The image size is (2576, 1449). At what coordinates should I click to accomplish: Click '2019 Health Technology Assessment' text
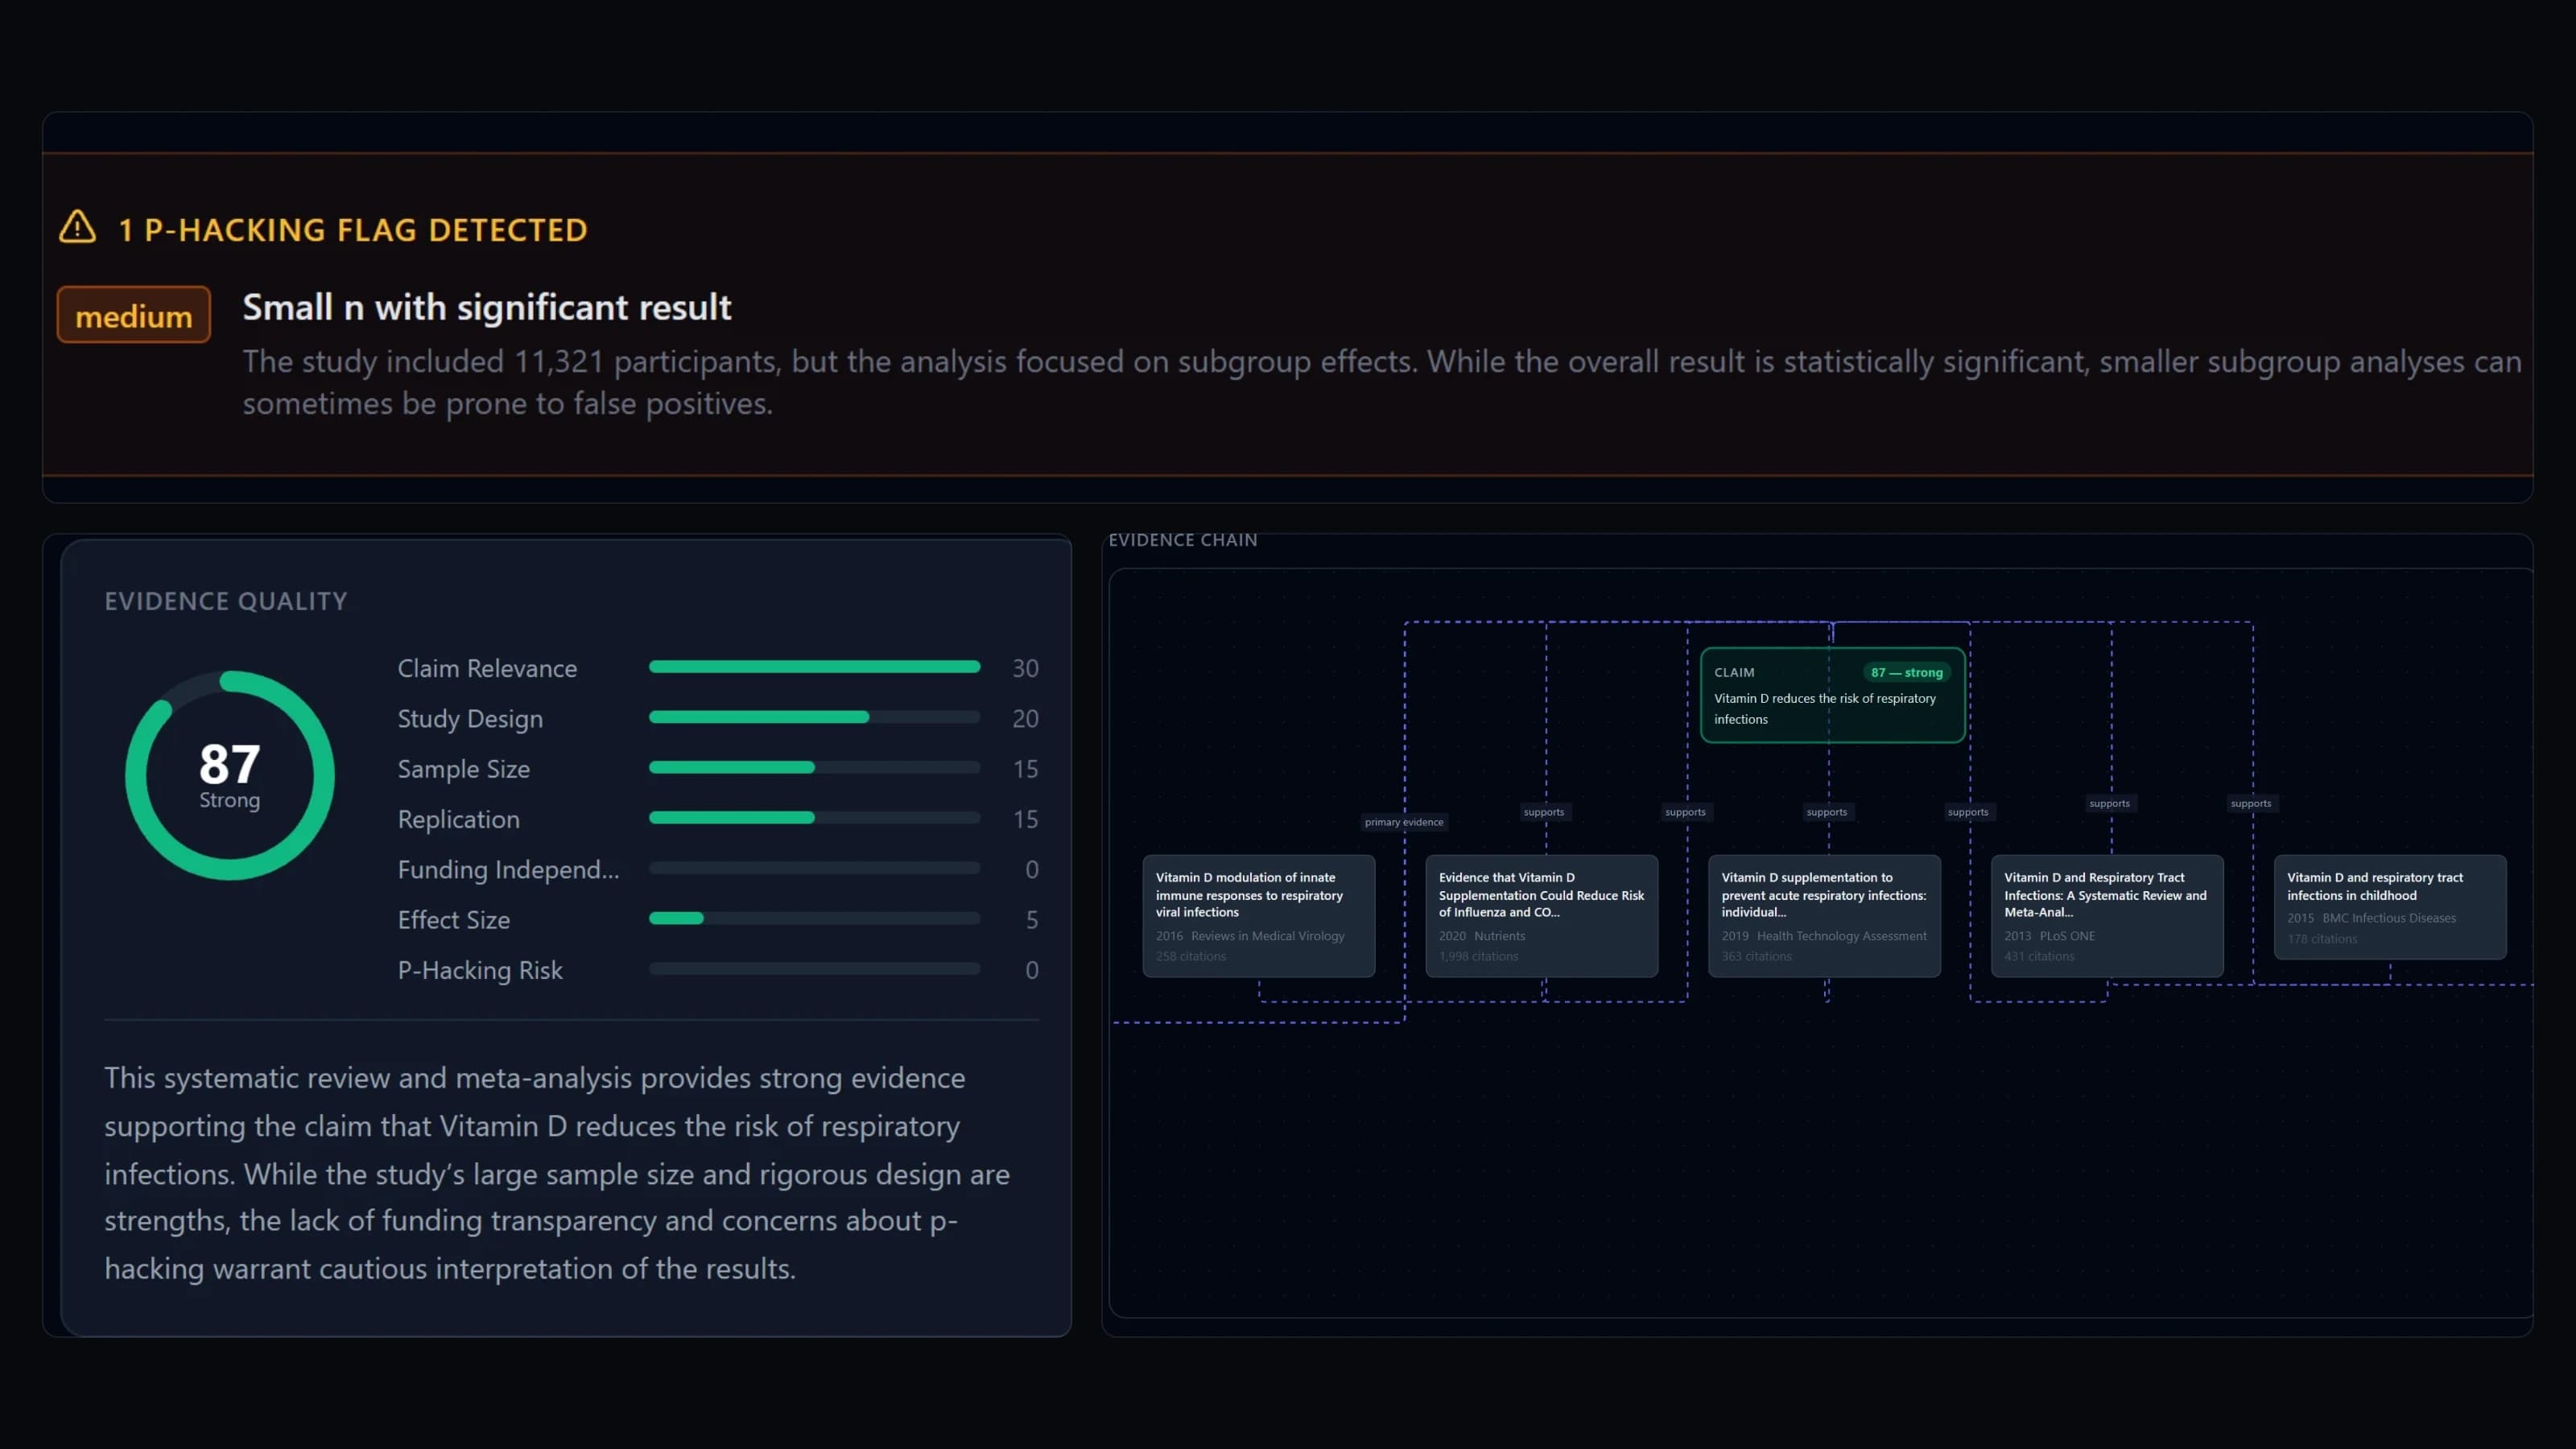(1824, 936)
